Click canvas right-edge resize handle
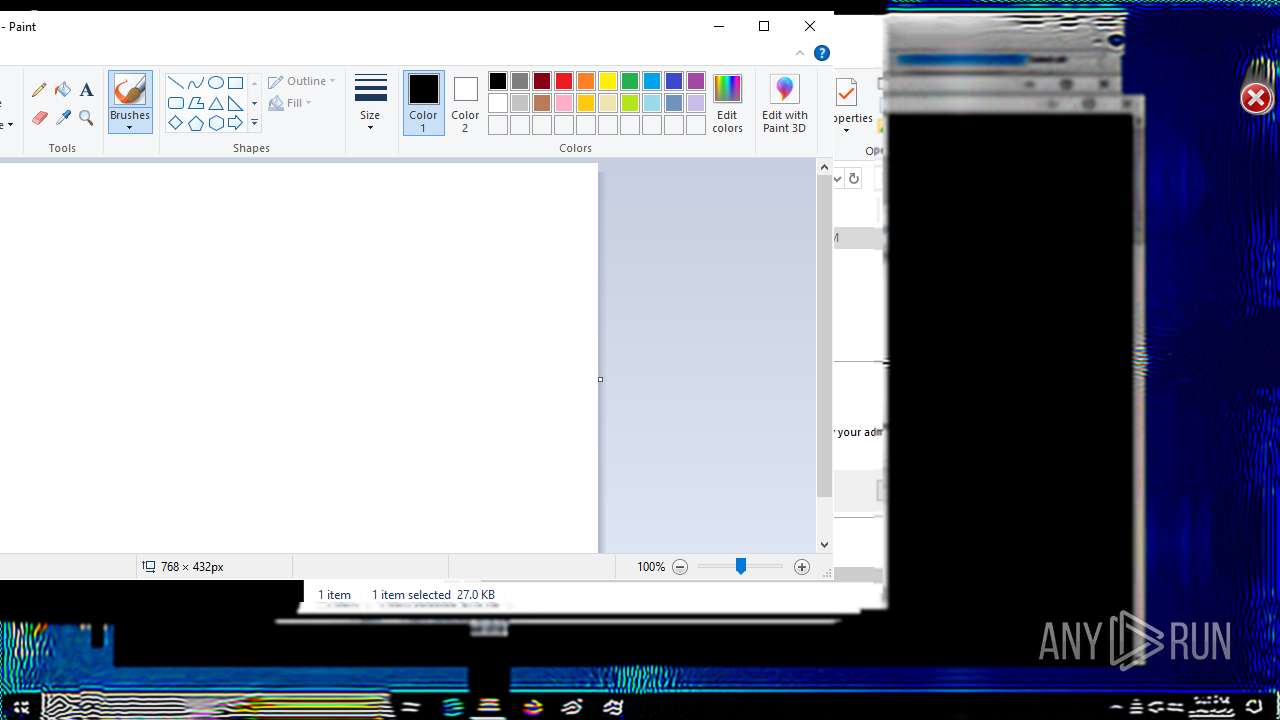Viewport: 1280px width, 720px height. [x=600, y=379]
